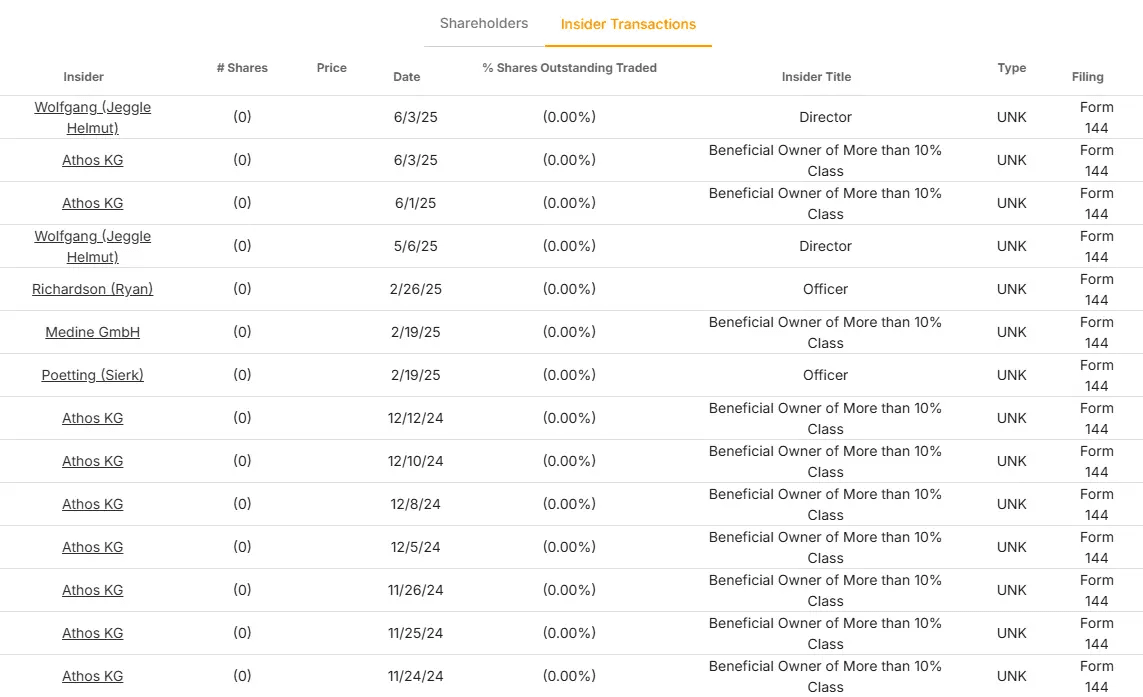Select the Insider Transactions tab
The image size is (1143, 697).
pyautogui.click(x=628, y=24)
